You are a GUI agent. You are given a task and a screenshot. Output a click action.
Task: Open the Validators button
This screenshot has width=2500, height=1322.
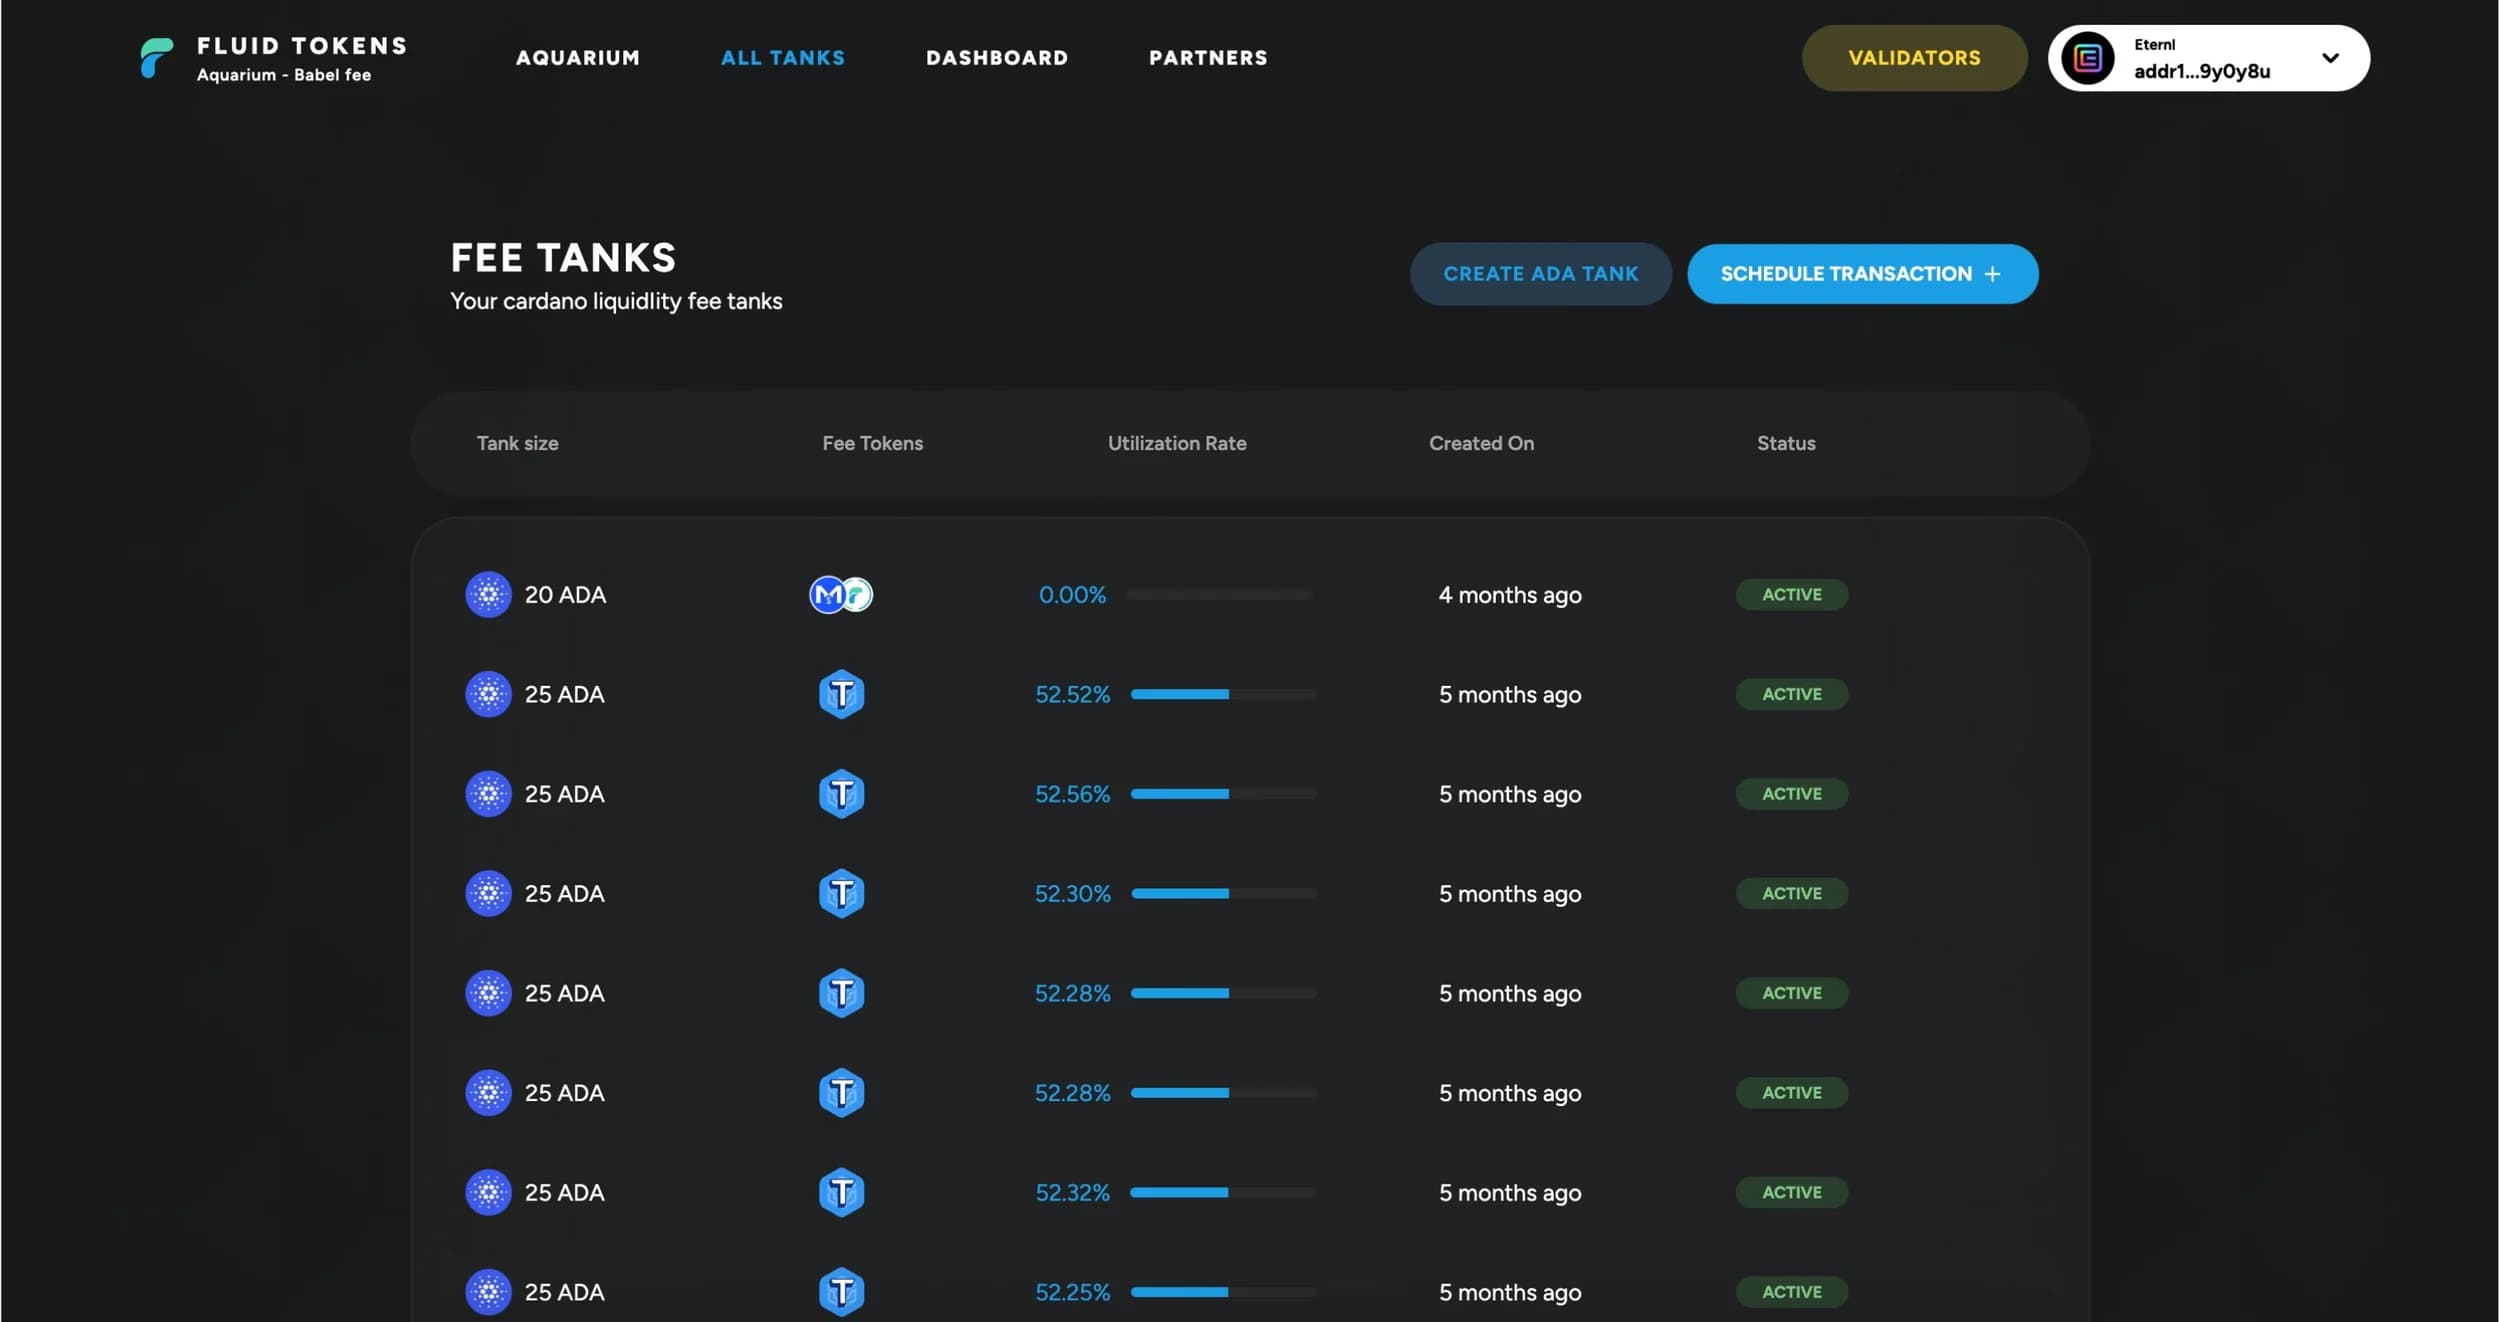click(x=1913, y=58)
